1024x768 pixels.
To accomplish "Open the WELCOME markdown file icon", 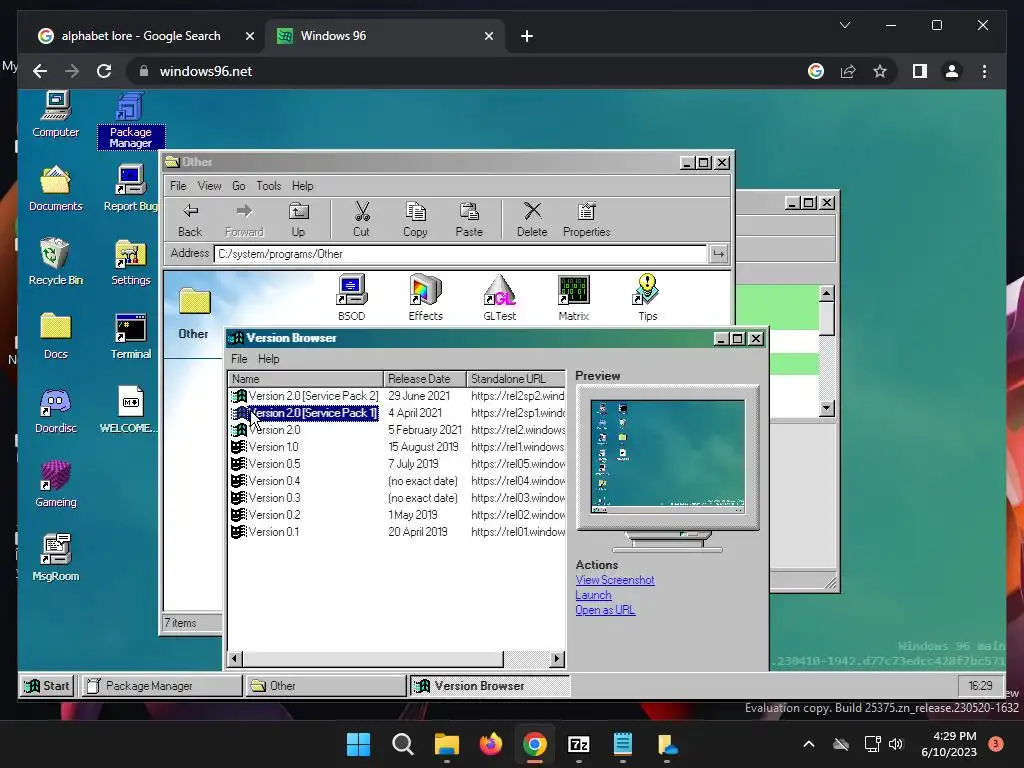I will pyautogui.click(x=130, y=411).
